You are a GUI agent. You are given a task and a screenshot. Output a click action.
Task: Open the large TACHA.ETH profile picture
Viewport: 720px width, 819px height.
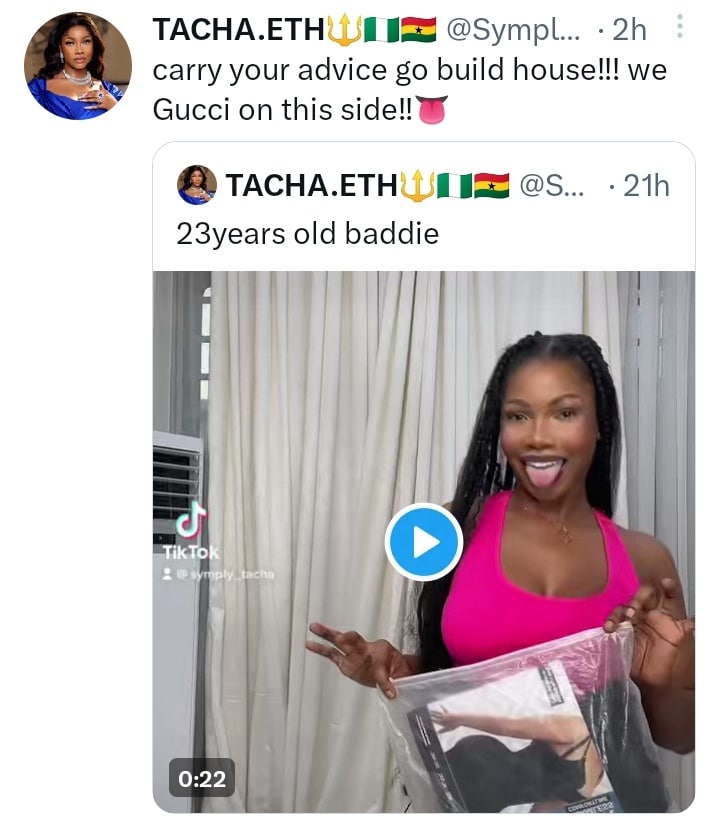(78, 66)
